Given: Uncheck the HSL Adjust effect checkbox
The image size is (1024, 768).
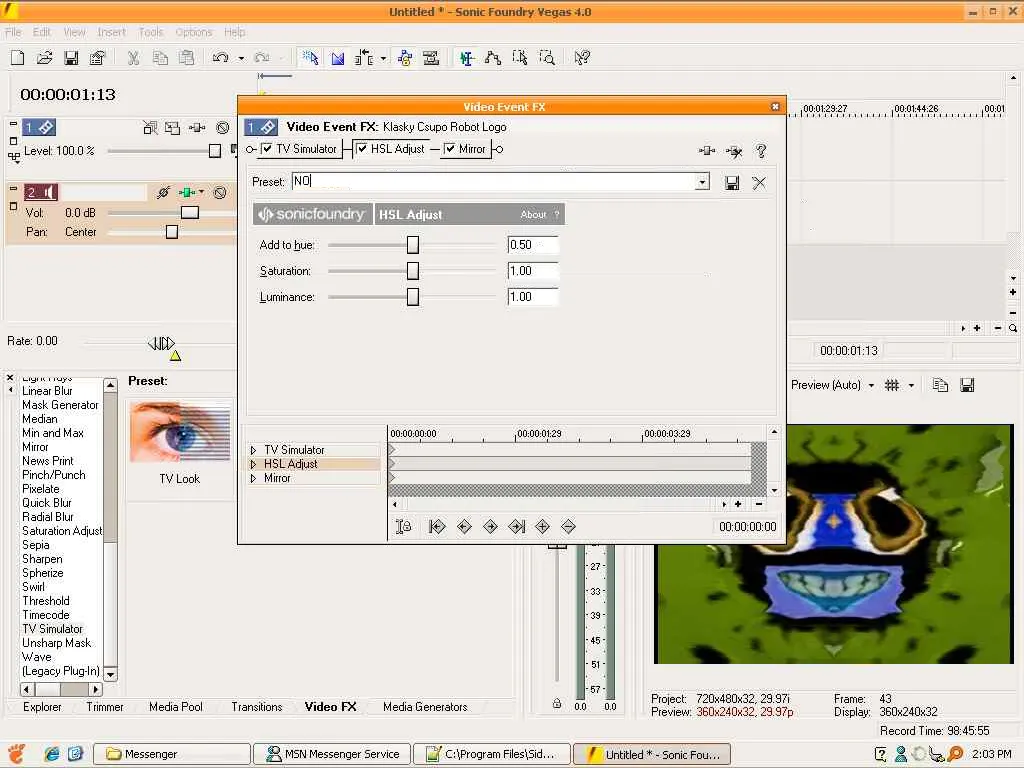Looking at the screenshot, I should [x=361, y=149].
